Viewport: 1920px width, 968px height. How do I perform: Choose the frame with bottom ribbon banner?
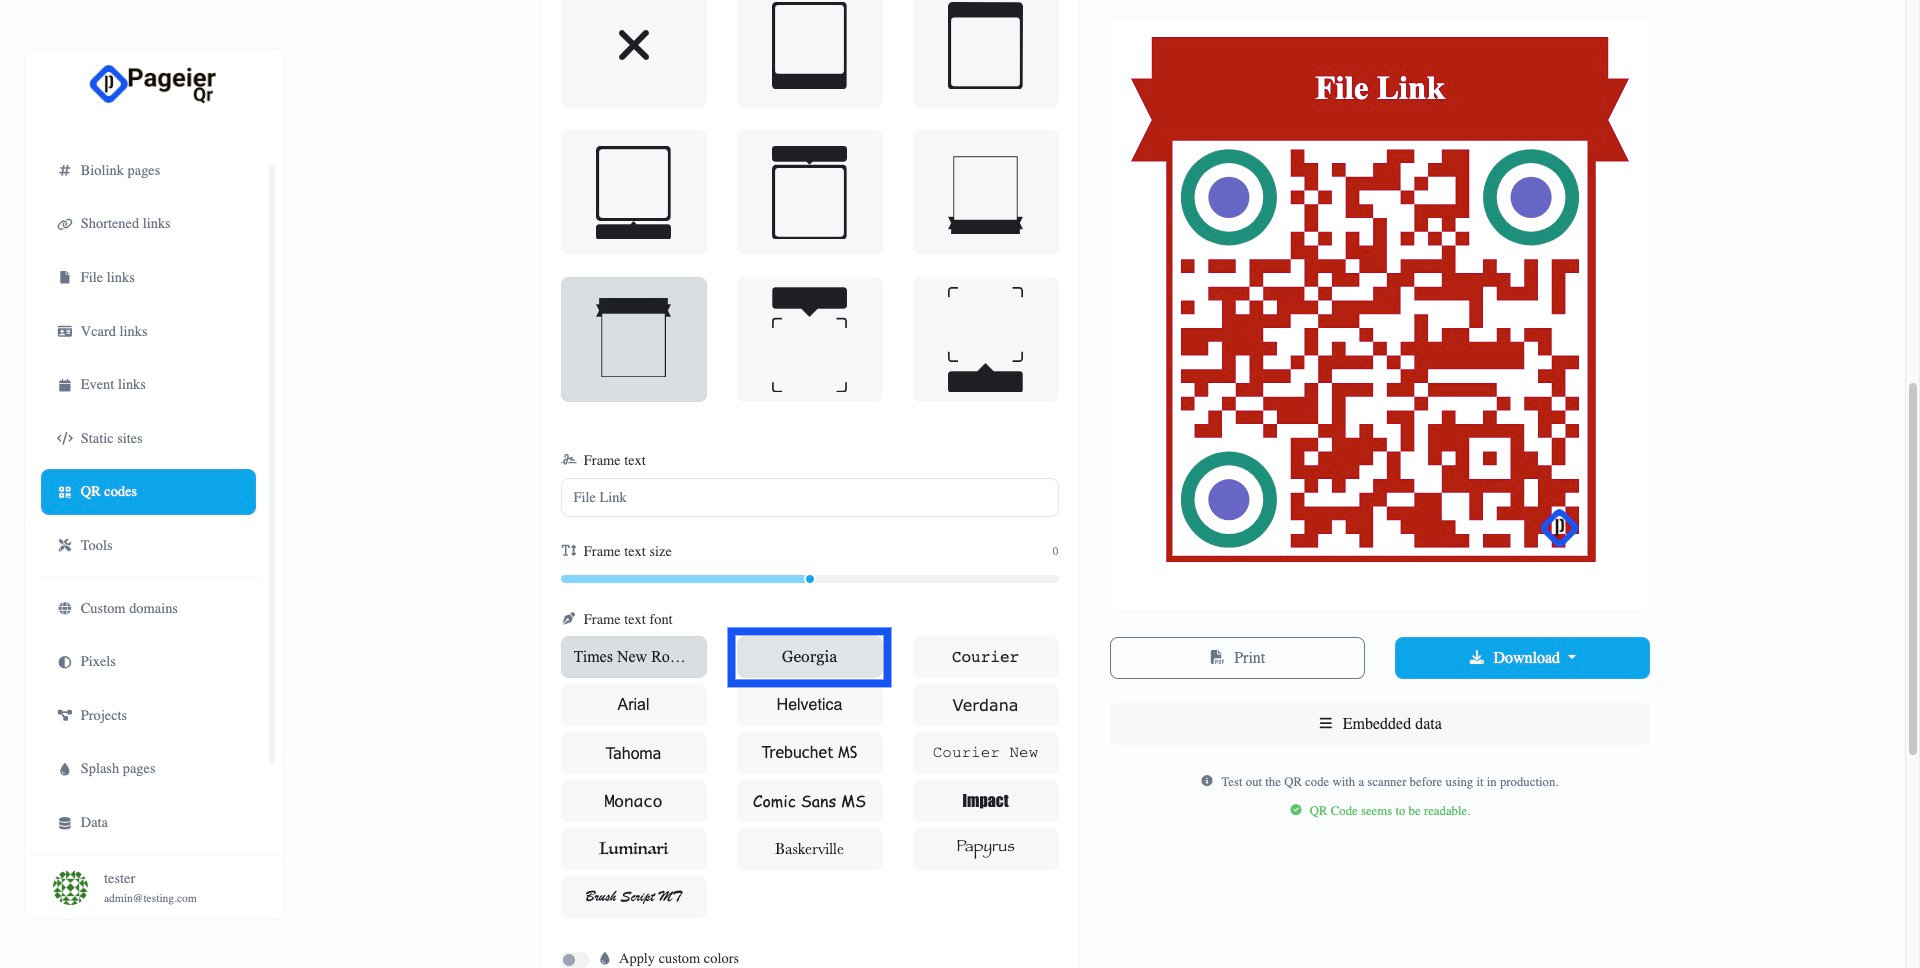(x=985, y=192)
